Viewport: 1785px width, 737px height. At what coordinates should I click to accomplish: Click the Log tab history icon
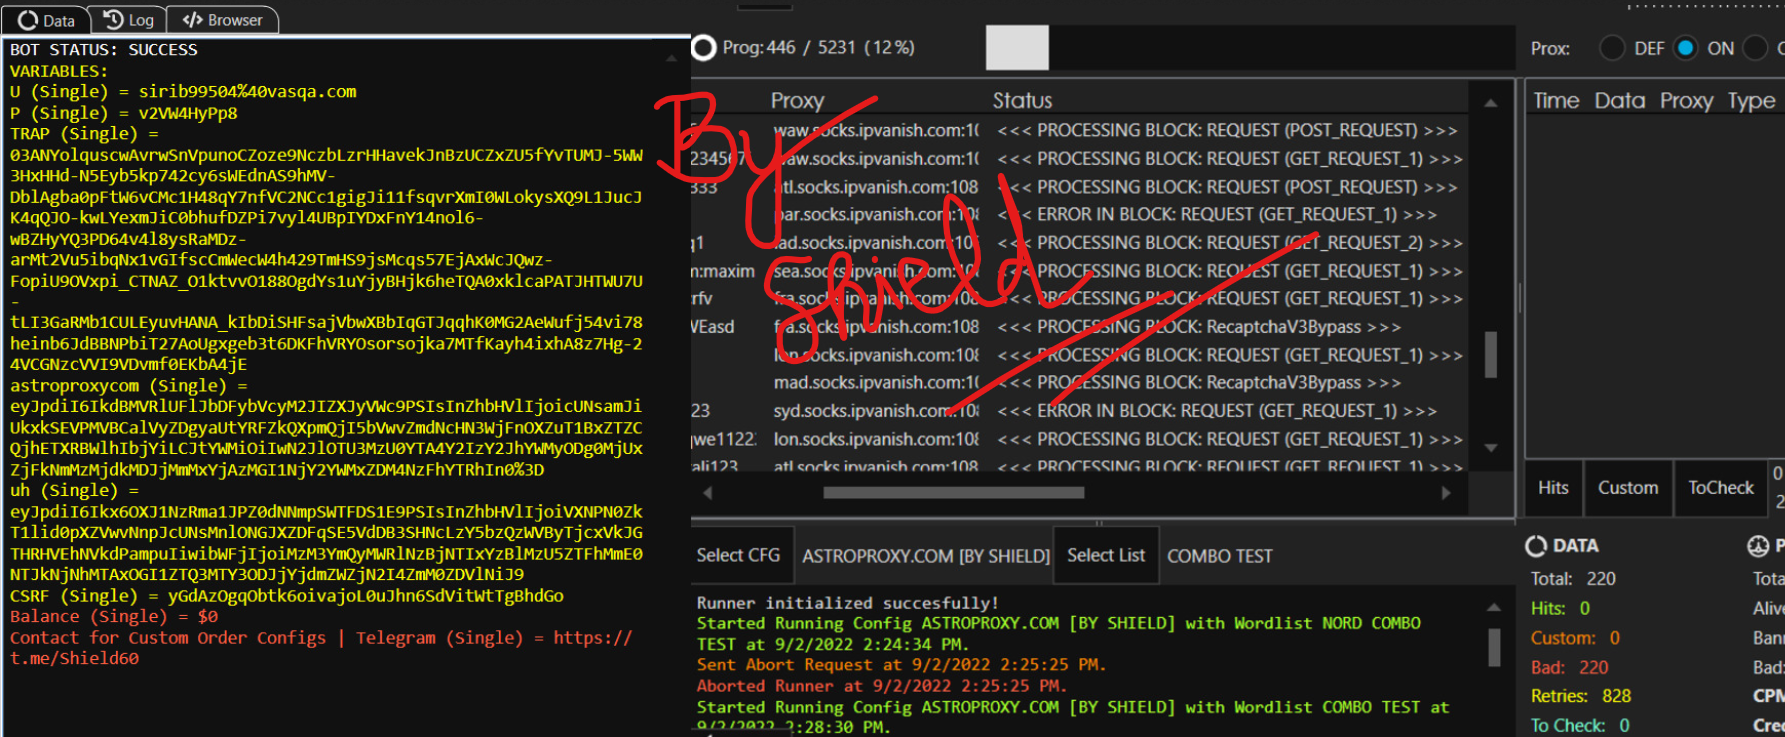coord(114,20)
